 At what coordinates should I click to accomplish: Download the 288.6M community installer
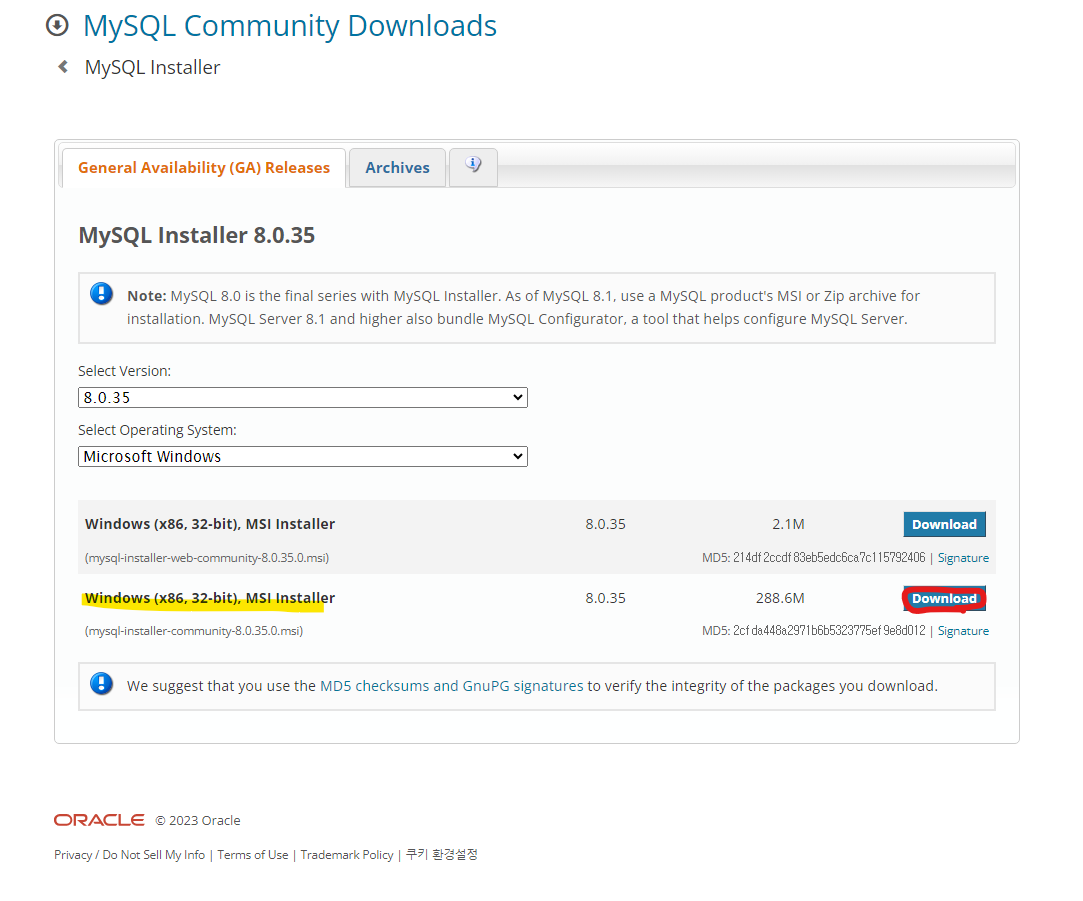tap(944, 598)
